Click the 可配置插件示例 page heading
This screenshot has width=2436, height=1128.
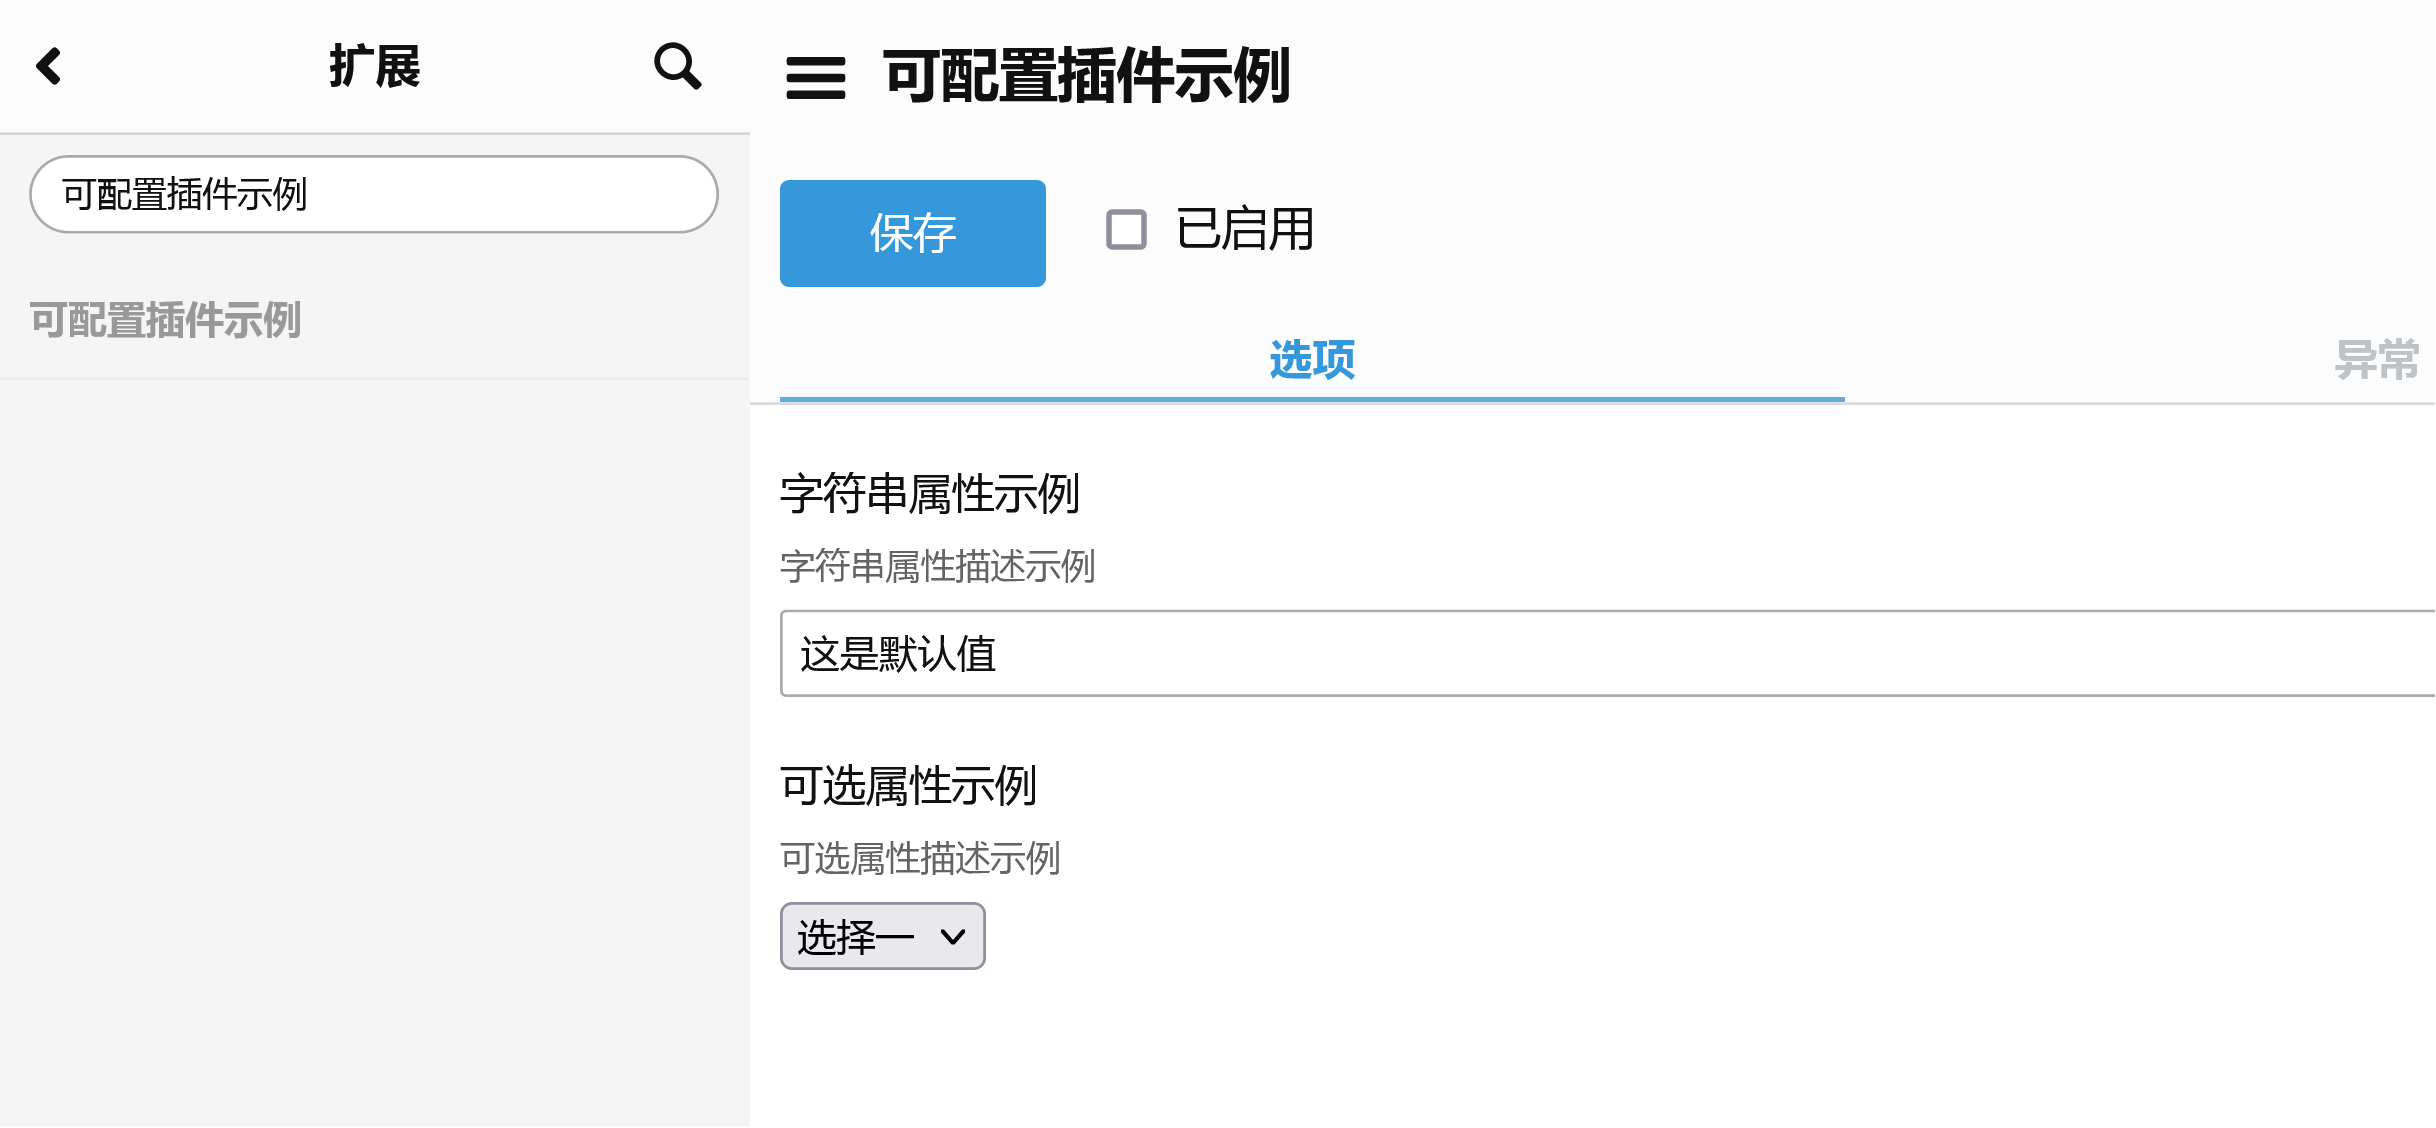(1087, 77)
